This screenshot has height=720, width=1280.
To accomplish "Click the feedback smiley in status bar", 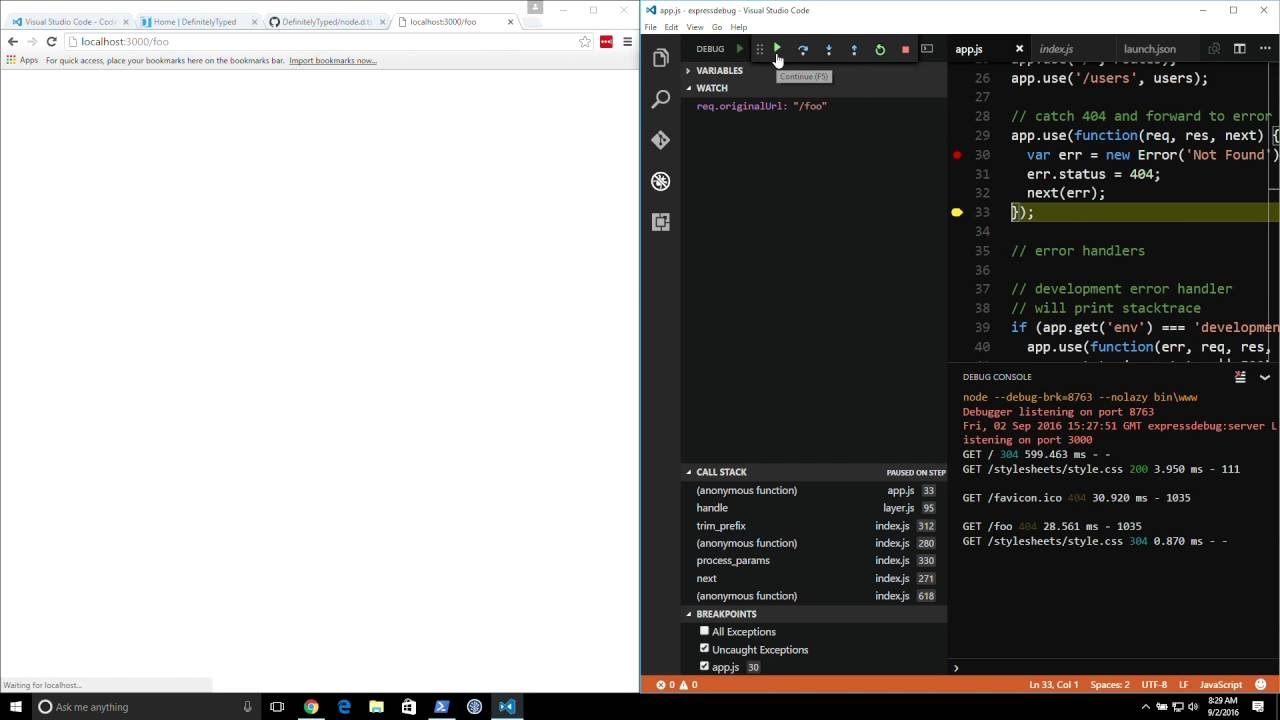I will pyautogui.click(x=1260, y=685).
